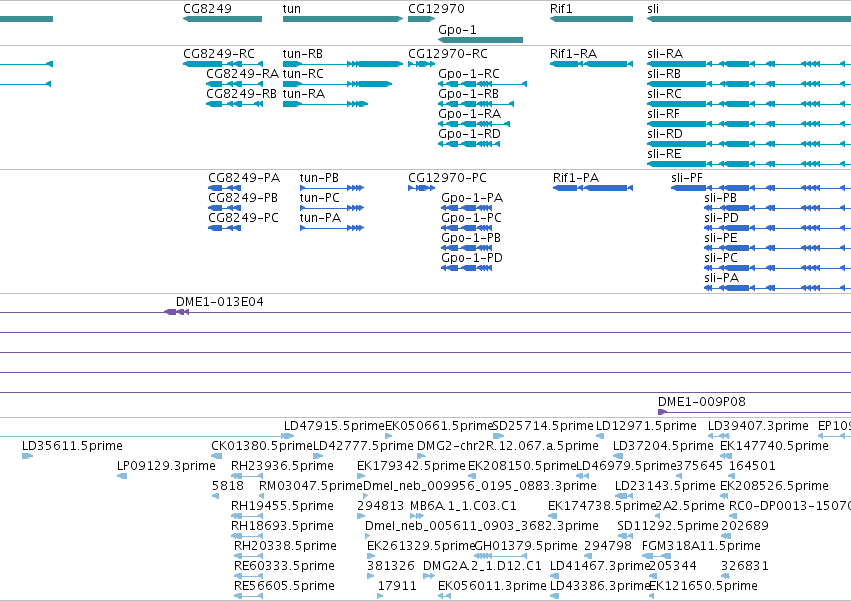
Task: Select protein sli-PF
Action: [x=761, y=188]
